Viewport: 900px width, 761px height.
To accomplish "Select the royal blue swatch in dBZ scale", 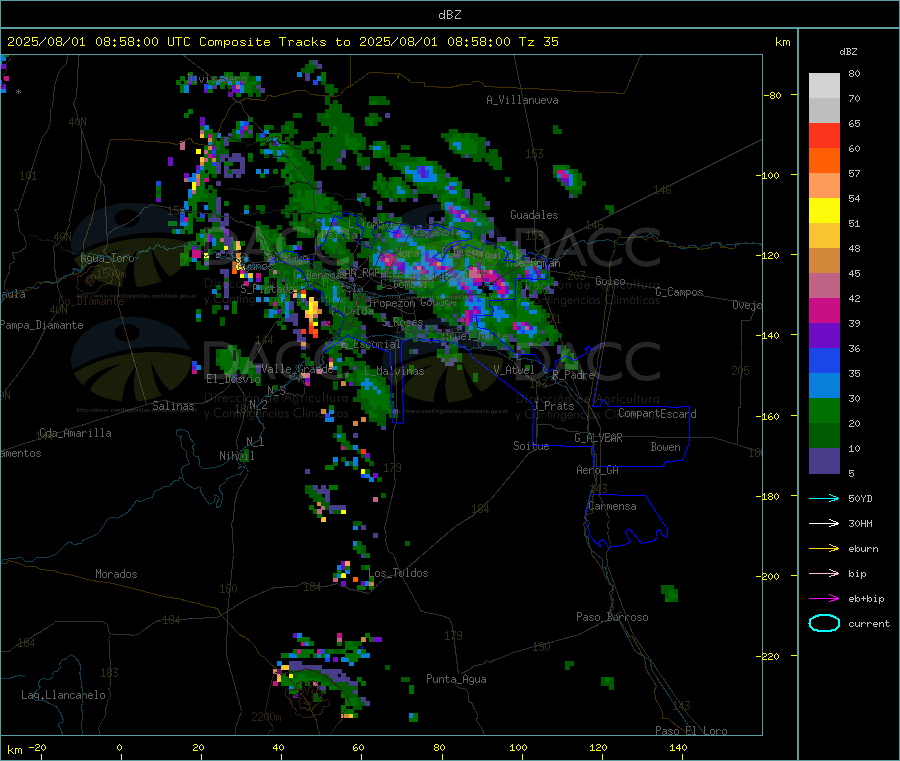I will [x=824, y=360].
